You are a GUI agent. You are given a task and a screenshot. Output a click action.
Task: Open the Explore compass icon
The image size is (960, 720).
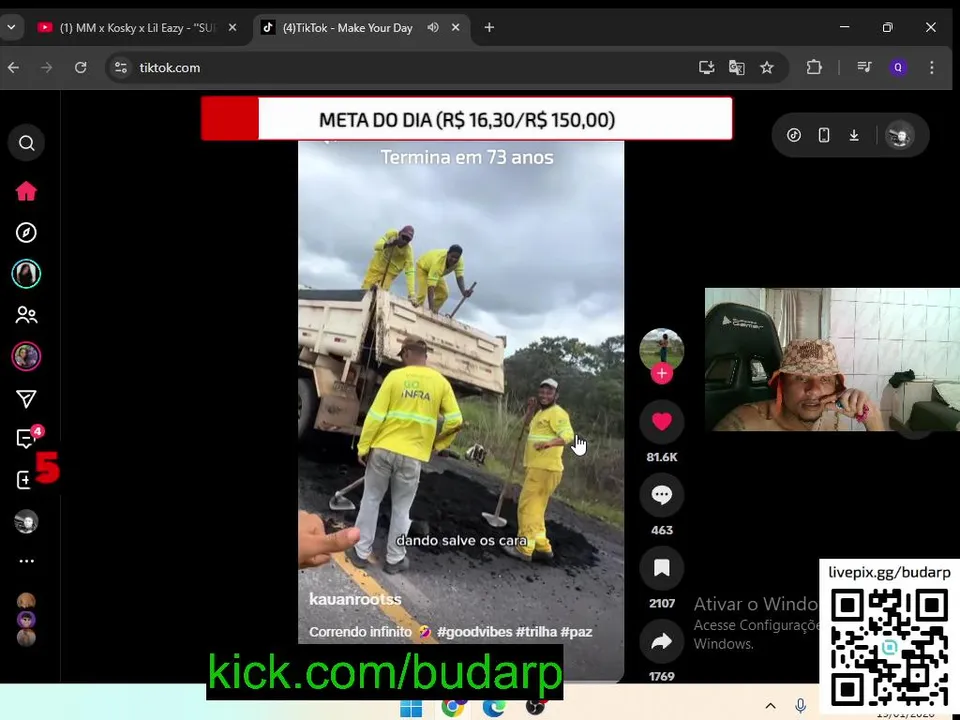coord(26,233)
